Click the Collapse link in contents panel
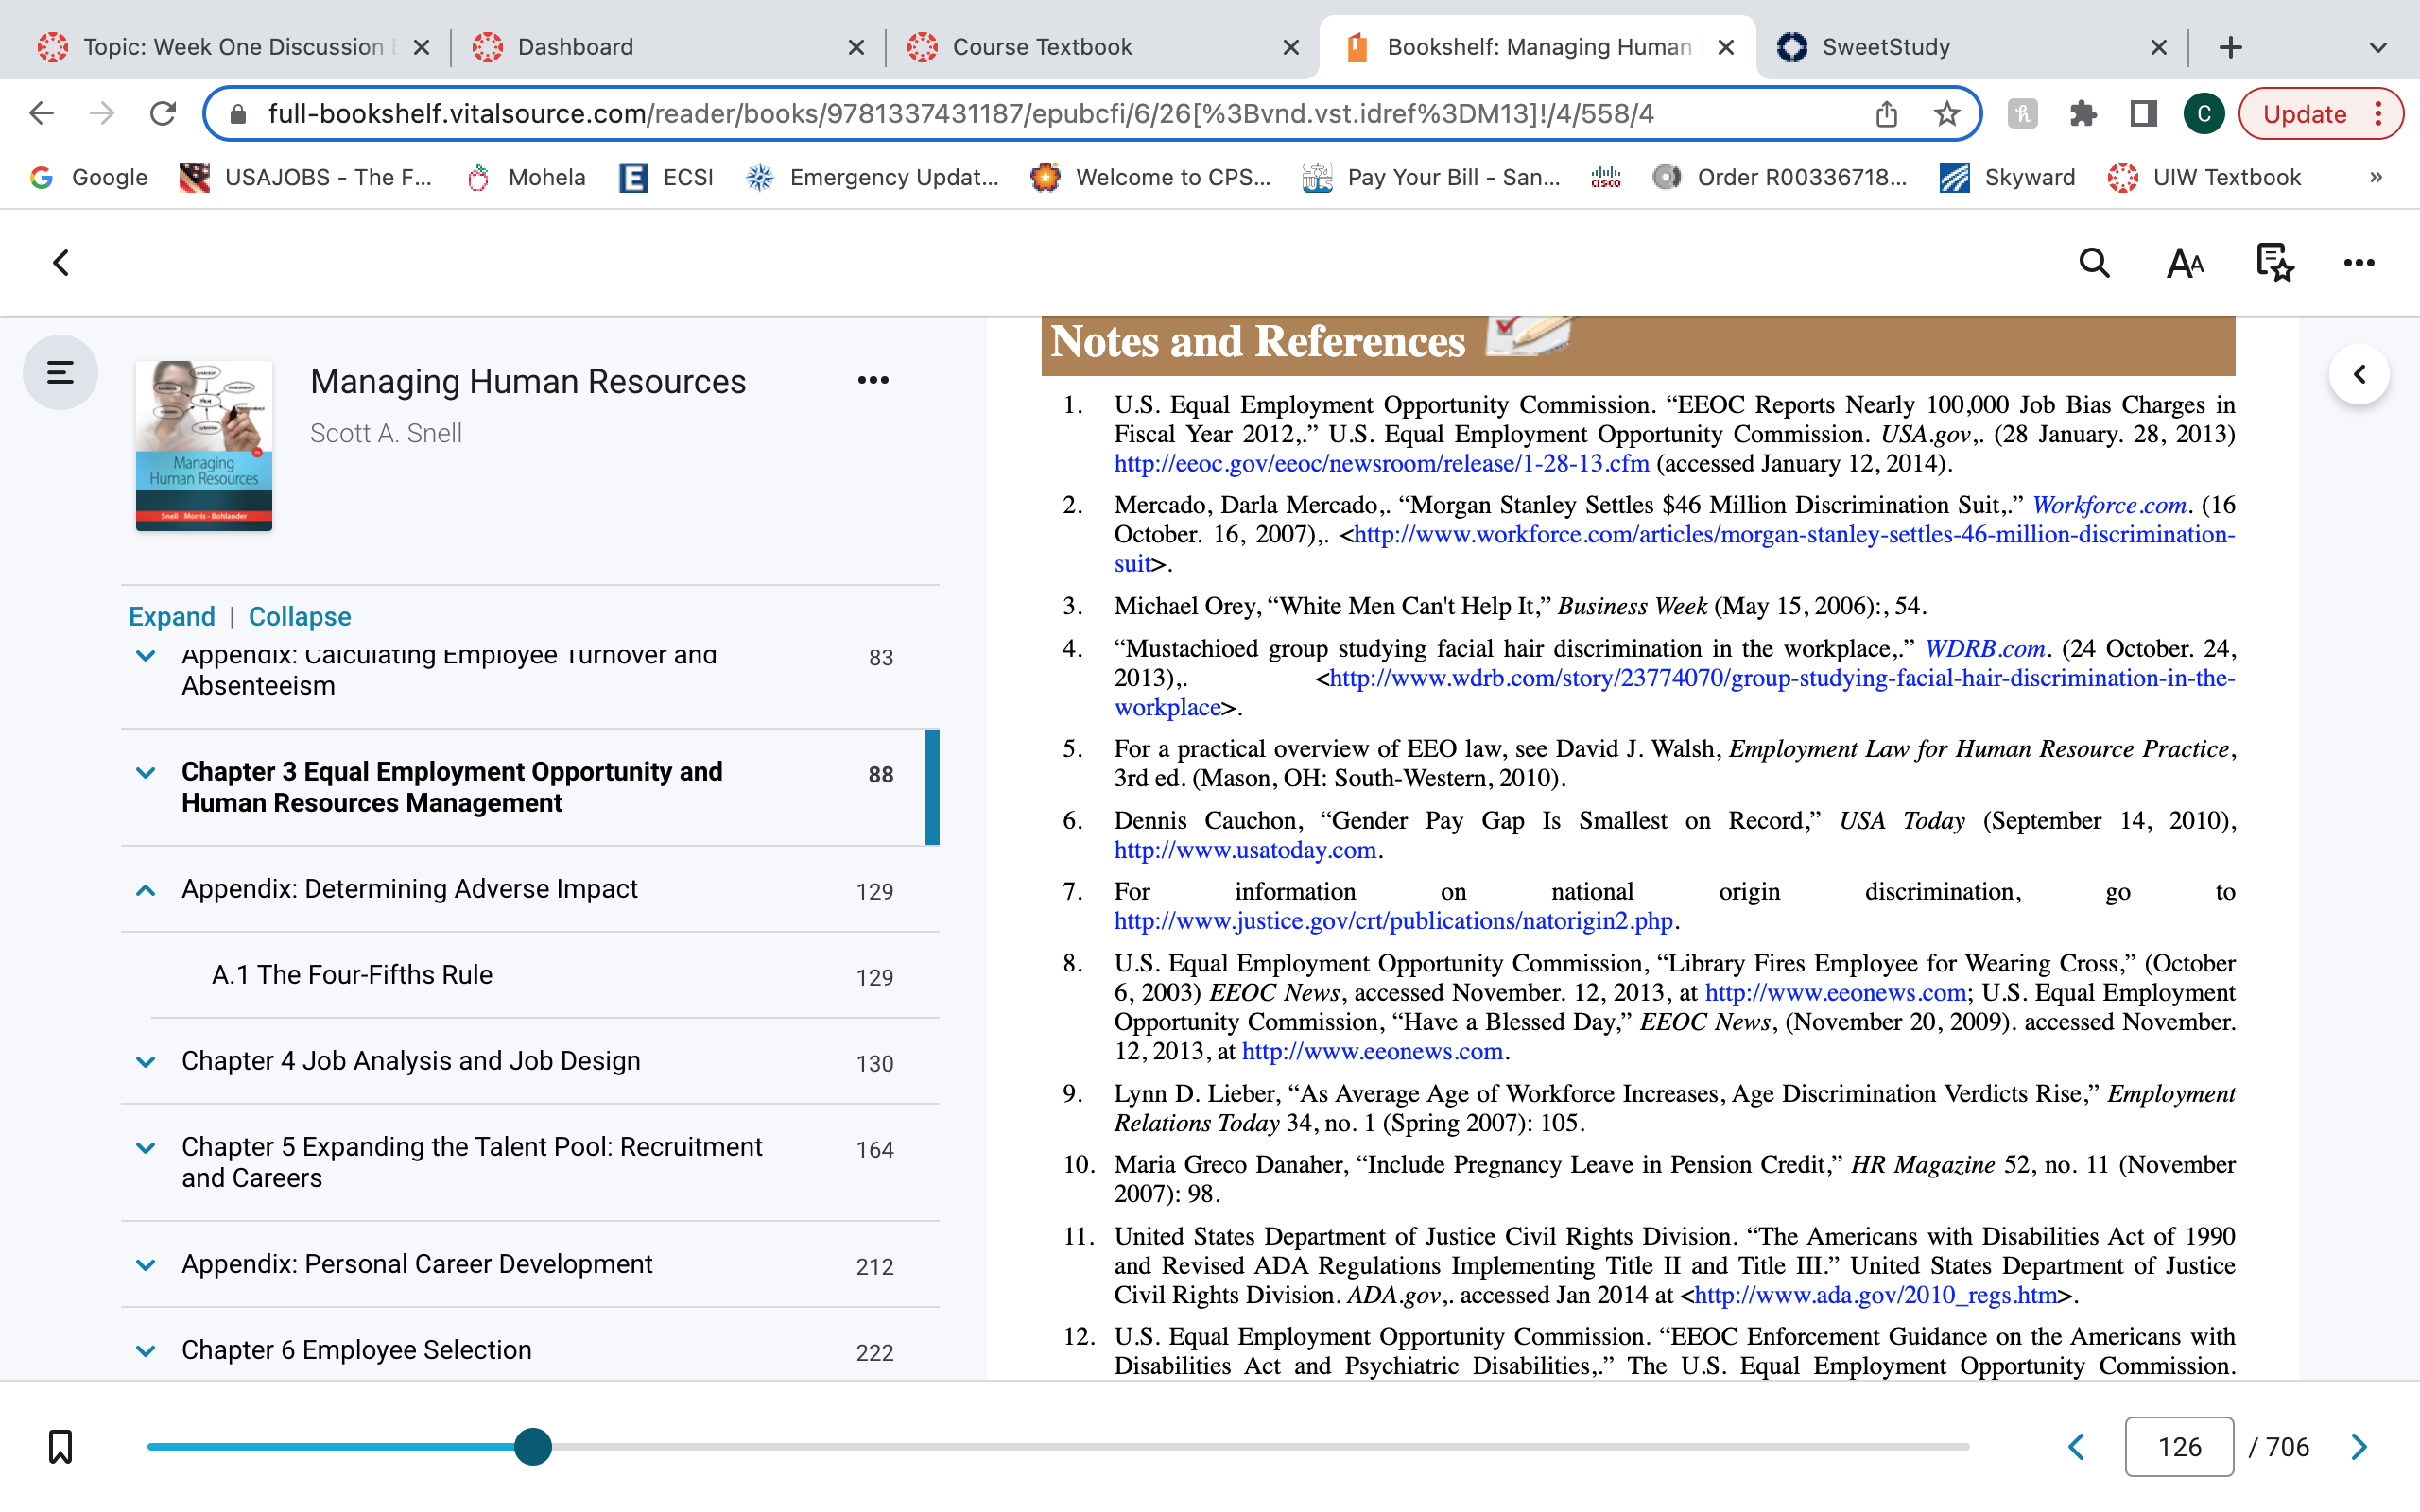 299,616
